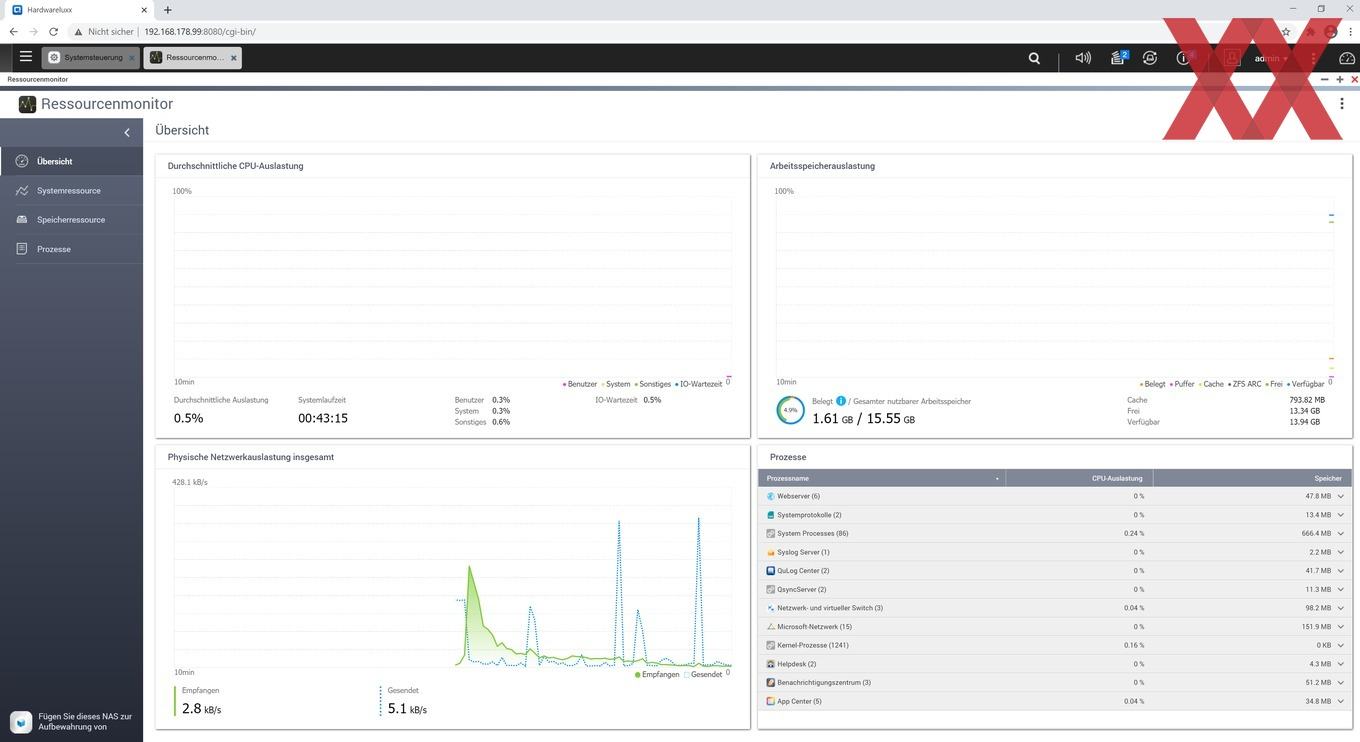
Task: Open Speicherressource in the sidebar
Action: [x=71, y=219]
